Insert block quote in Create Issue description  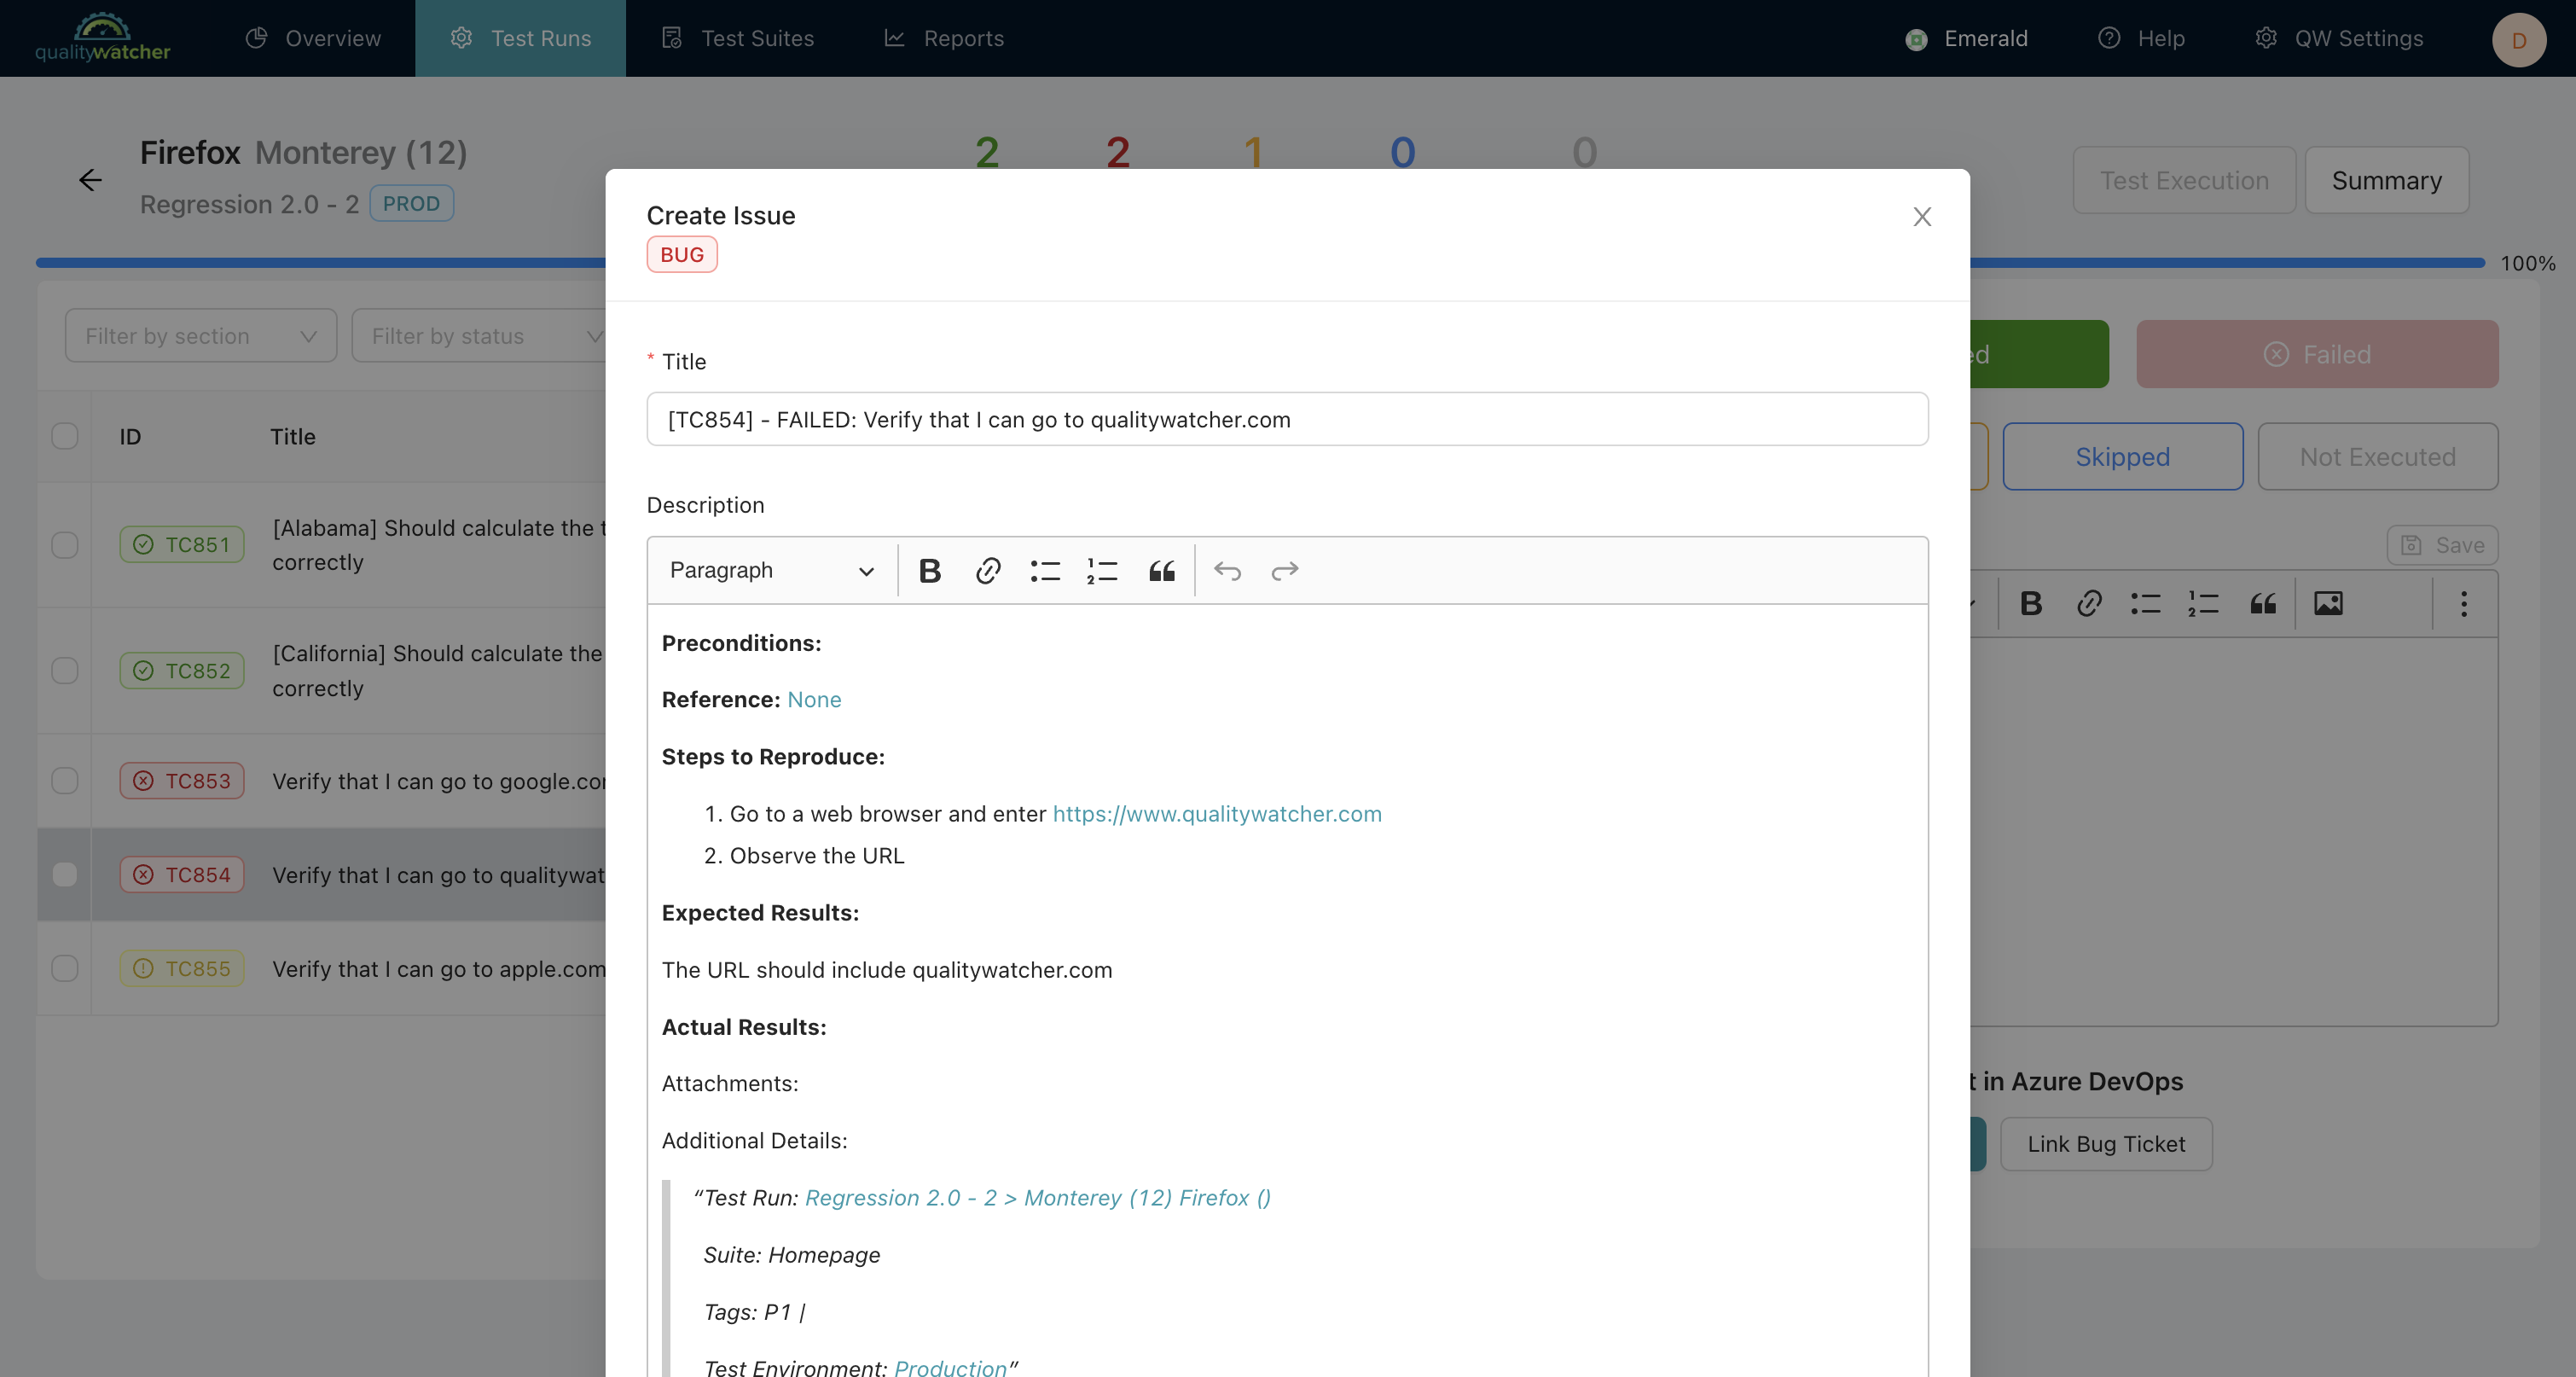(1160, 571)
